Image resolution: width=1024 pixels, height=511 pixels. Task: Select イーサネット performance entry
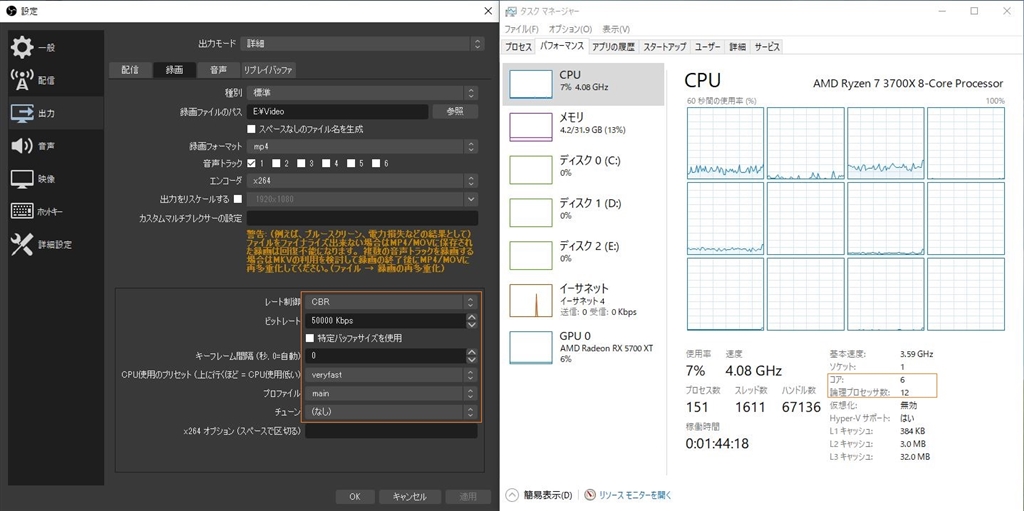(x=583, y=300)
